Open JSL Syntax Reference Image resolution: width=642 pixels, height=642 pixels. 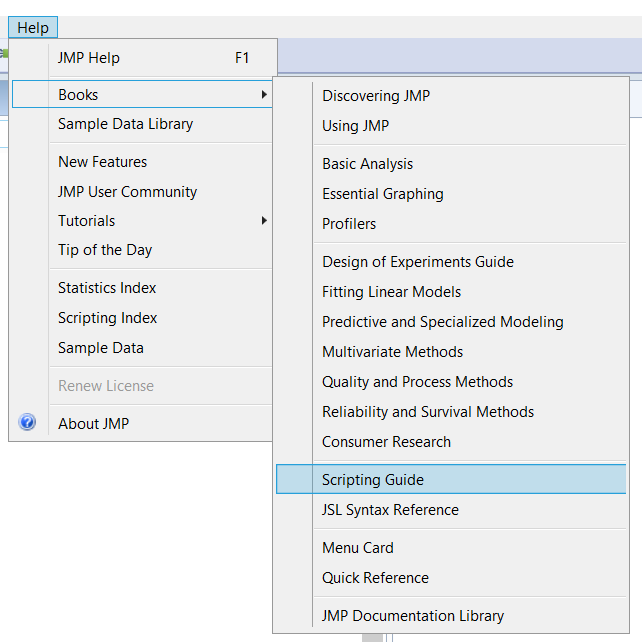(x=390, y=510)
